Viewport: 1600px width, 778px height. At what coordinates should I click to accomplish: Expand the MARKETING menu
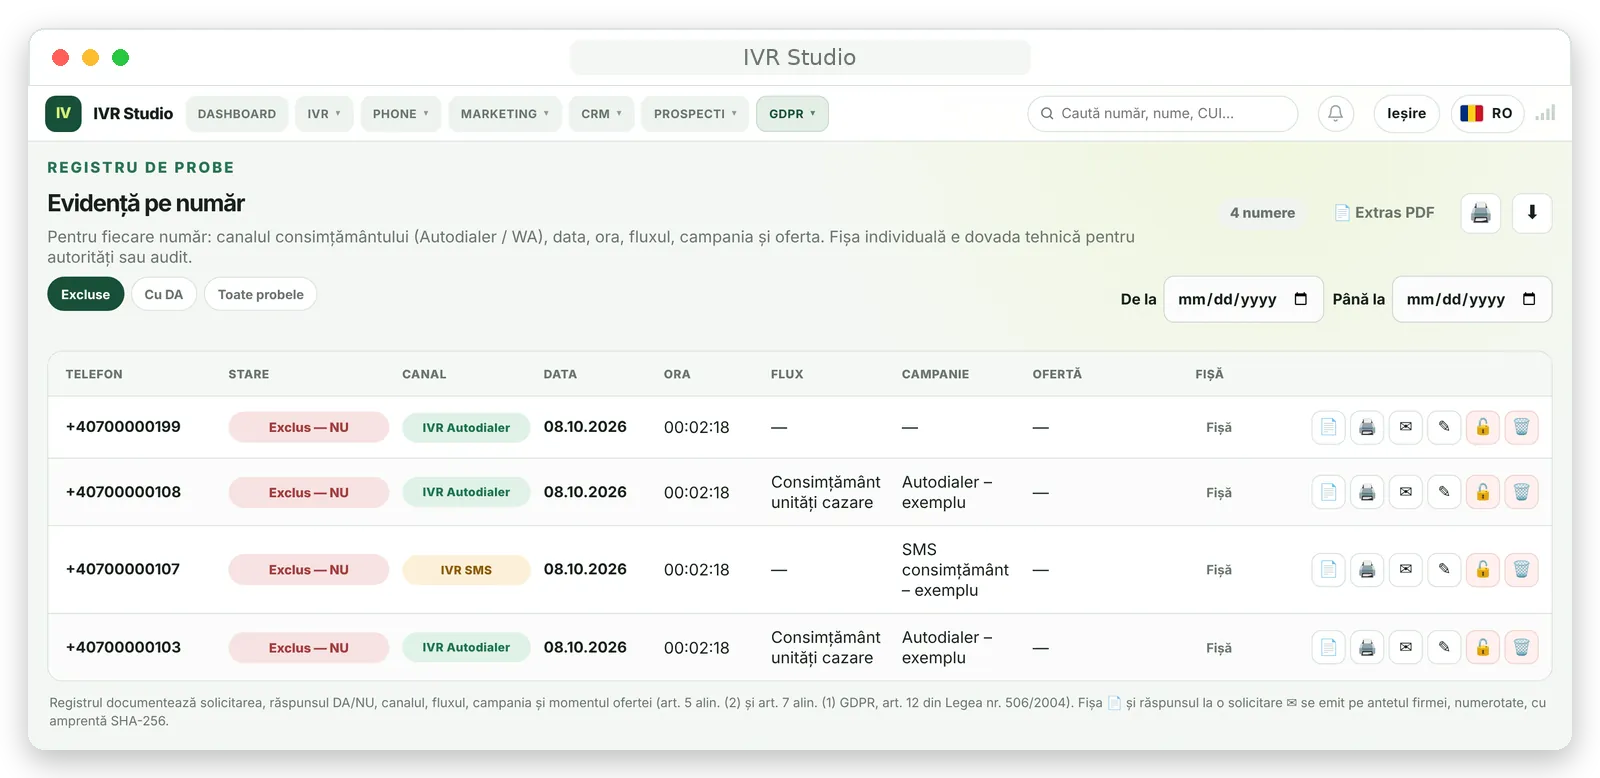[505, 113]
